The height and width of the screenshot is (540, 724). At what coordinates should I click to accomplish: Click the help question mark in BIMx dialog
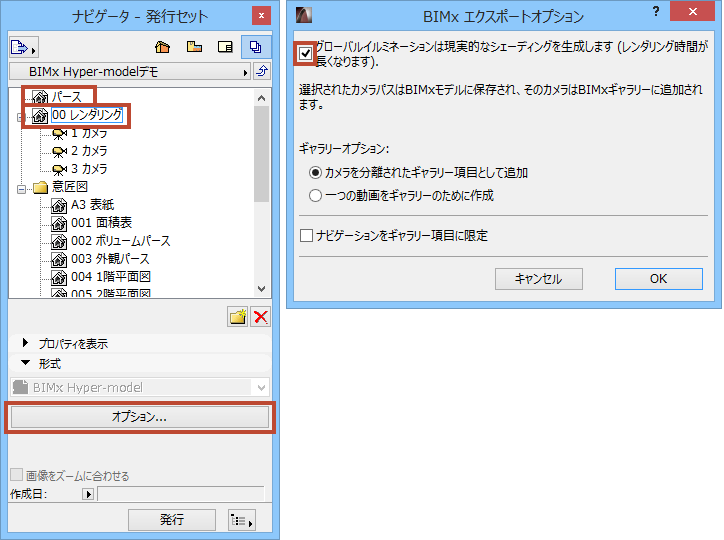pos(656,12)
